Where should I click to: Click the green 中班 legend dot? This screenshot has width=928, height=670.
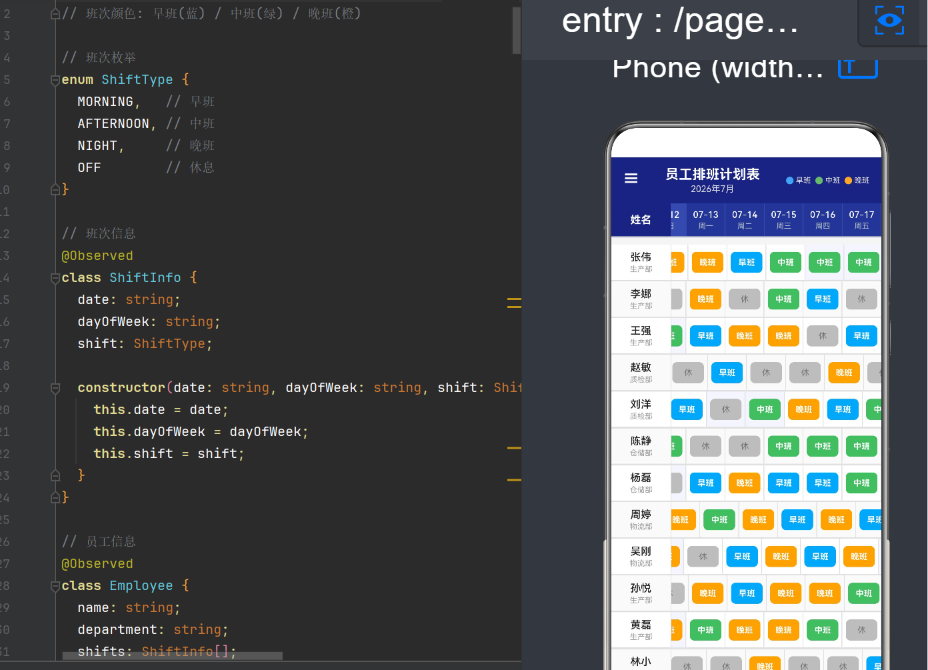tap(819, 181)
